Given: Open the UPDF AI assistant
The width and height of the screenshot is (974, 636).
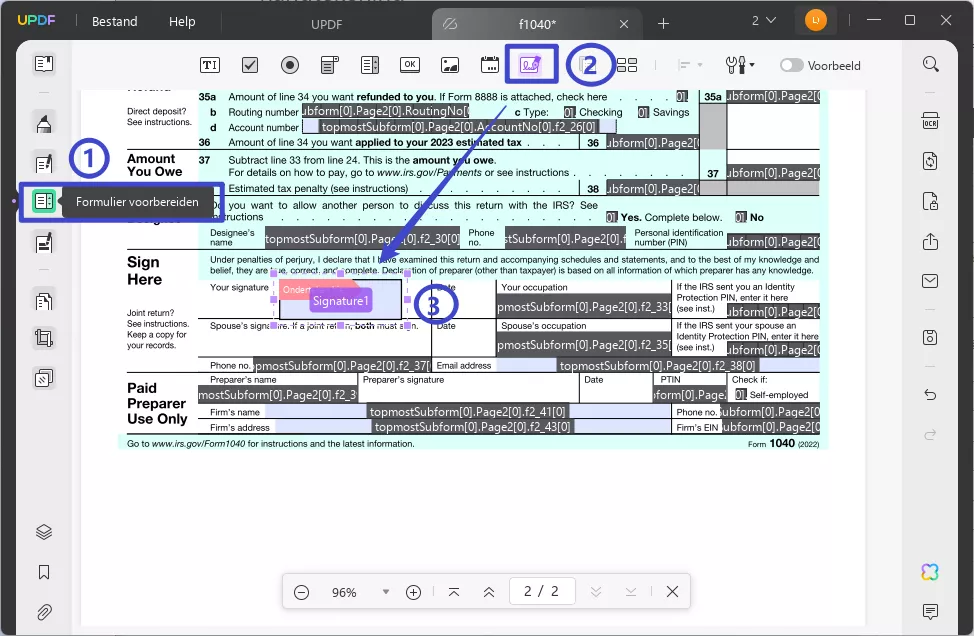Looking at the screenshot, I should 930,571.
